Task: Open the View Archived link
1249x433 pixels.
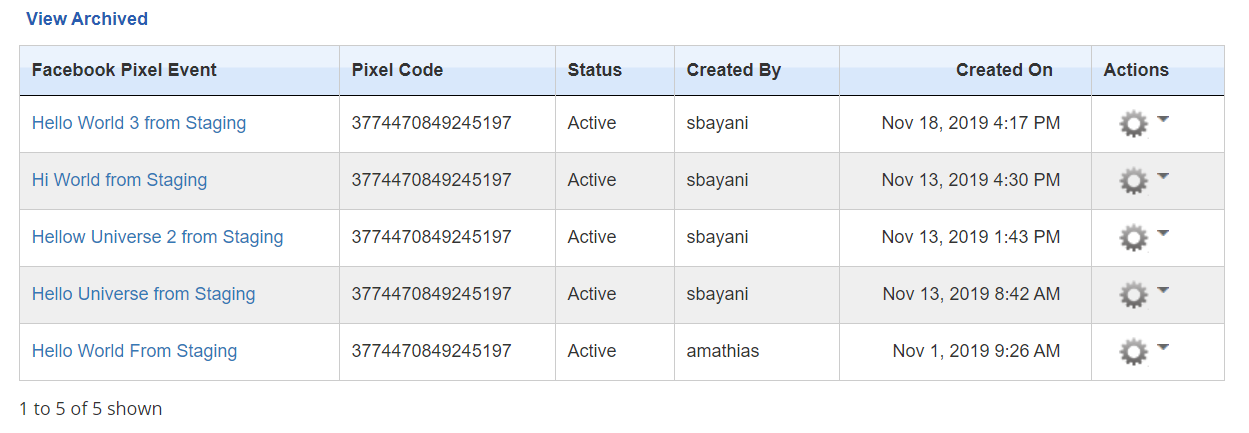Action: pos(86,19)
